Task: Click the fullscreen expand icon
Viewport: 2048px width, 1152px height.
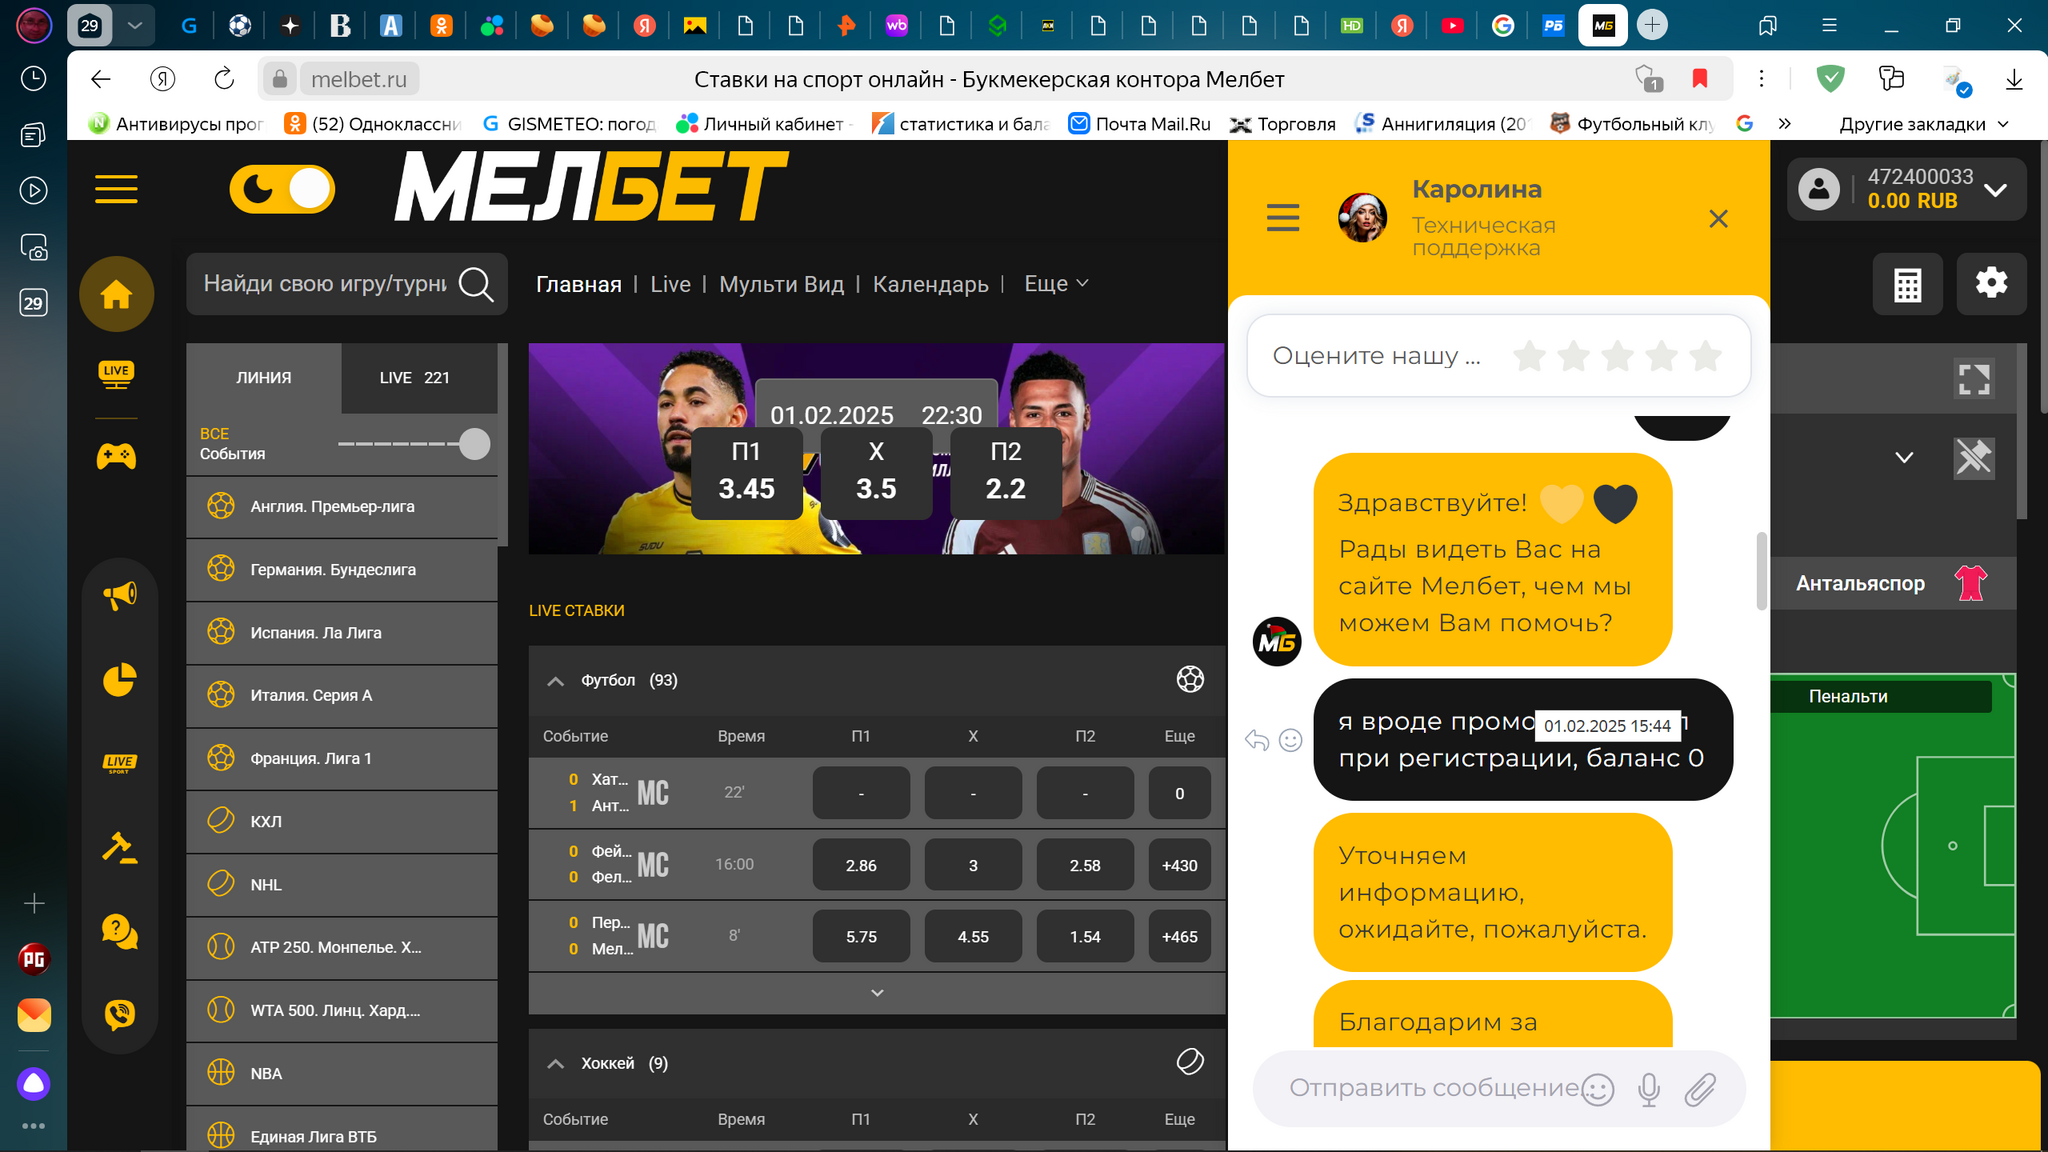Action: pos(1973,379)
